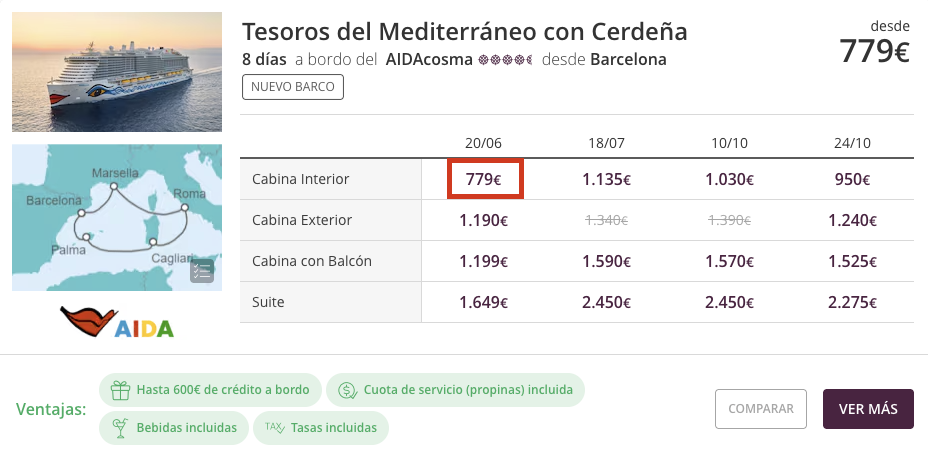Select the 24/10 departure date column header
The height and width of the screenshot is (460, 928).
pos(852,143)
